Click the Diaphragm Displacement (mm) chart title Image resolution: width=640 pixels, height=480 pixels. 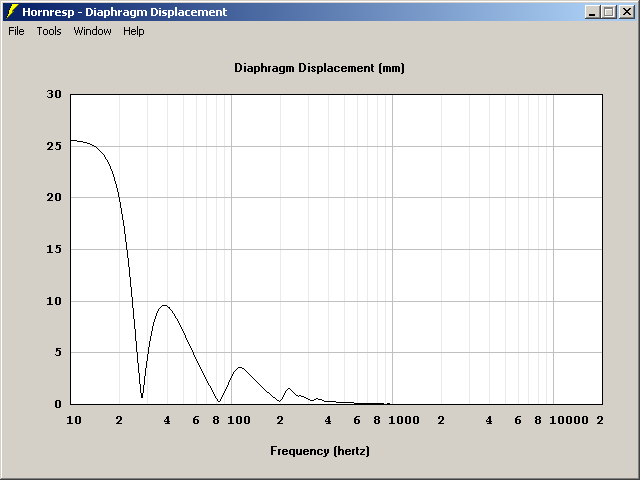tap(319, 68)
